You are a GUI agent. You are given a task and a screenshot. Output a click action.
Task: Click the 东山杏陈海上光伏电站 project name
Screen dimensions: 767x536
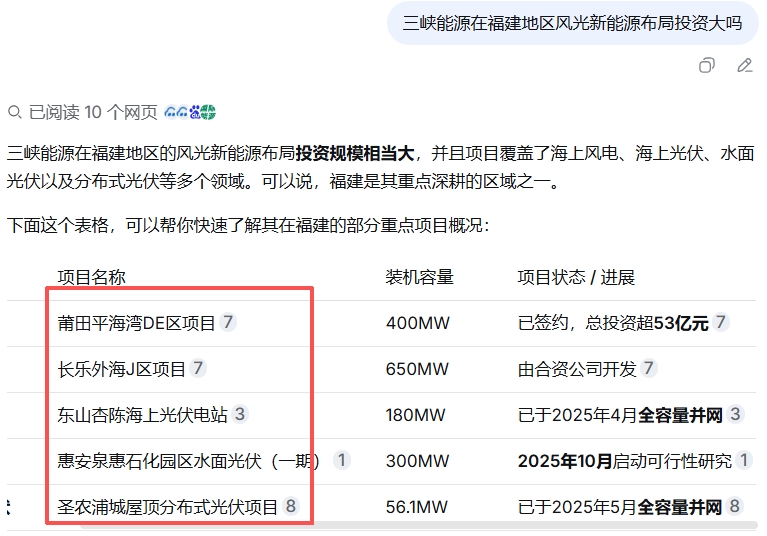(x=142, y=415)
